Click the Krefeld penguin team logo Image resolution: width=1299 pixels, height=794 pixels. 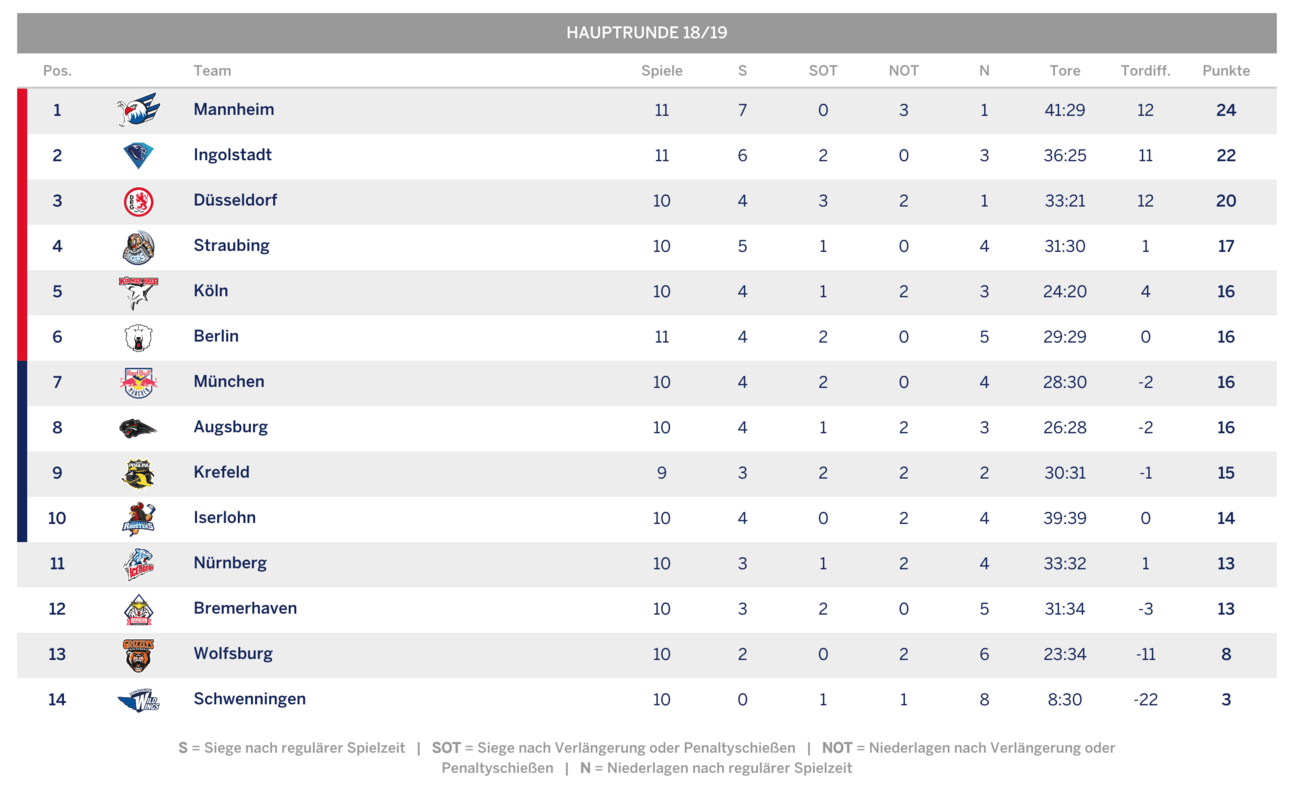tap(138, 473)
